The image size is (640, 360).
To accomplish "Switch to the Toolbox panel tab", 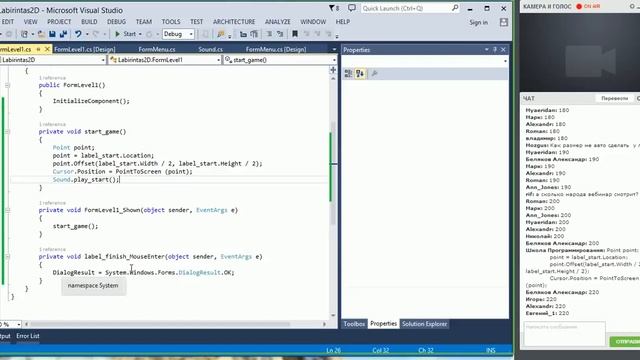I will [354, 324].
